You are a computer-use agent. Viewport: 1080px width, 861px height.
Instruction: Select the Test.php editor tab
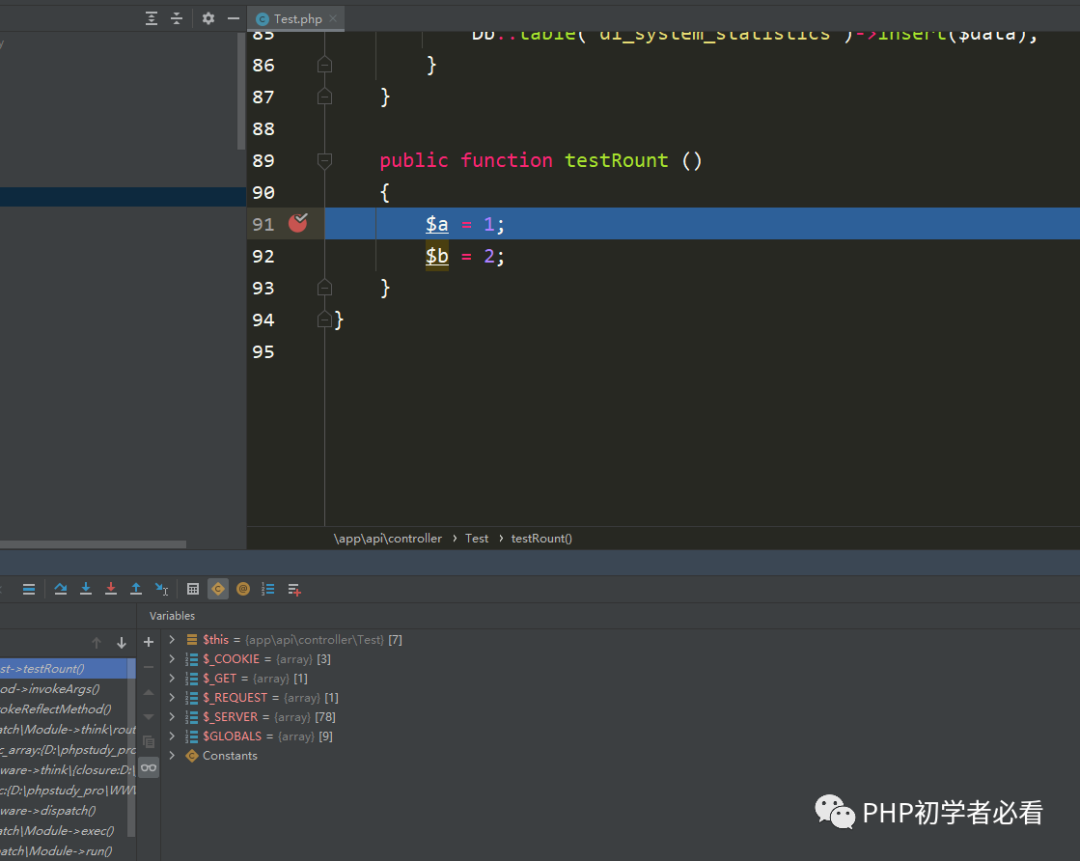pos(297,19)
